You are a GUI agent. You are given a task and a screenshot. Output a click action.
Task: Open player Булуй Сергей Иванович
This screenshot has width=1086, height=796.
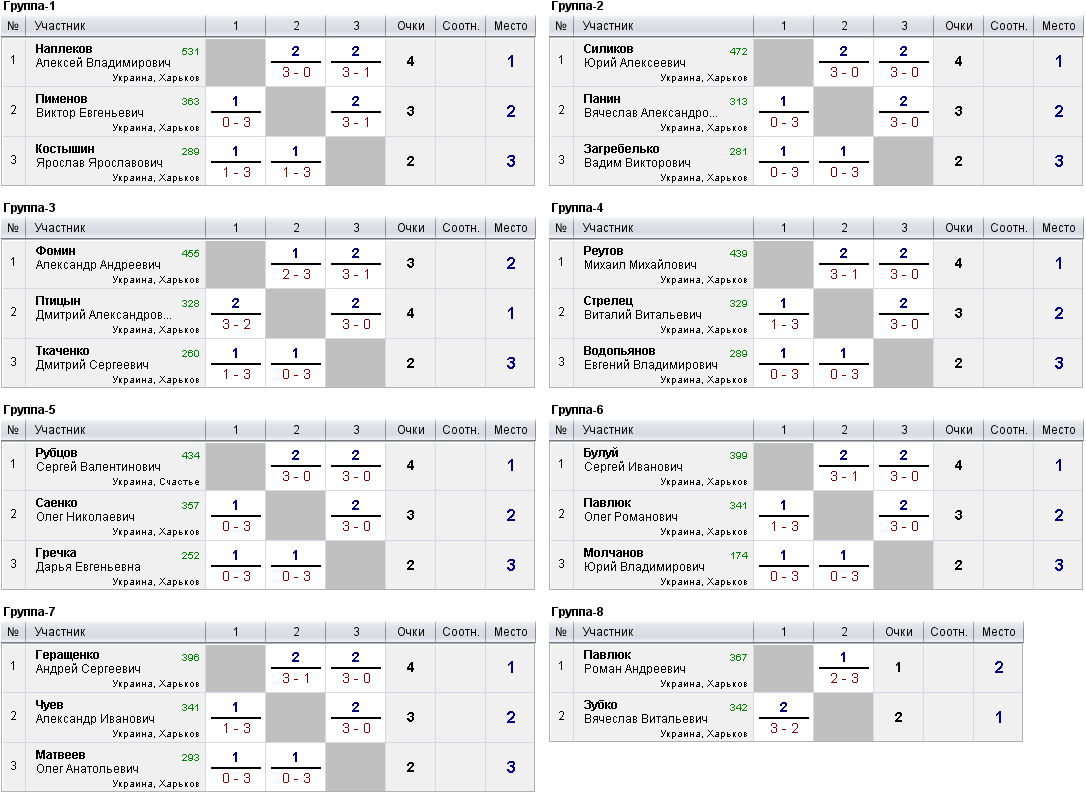pyautogui.click(x=633, y=460)
